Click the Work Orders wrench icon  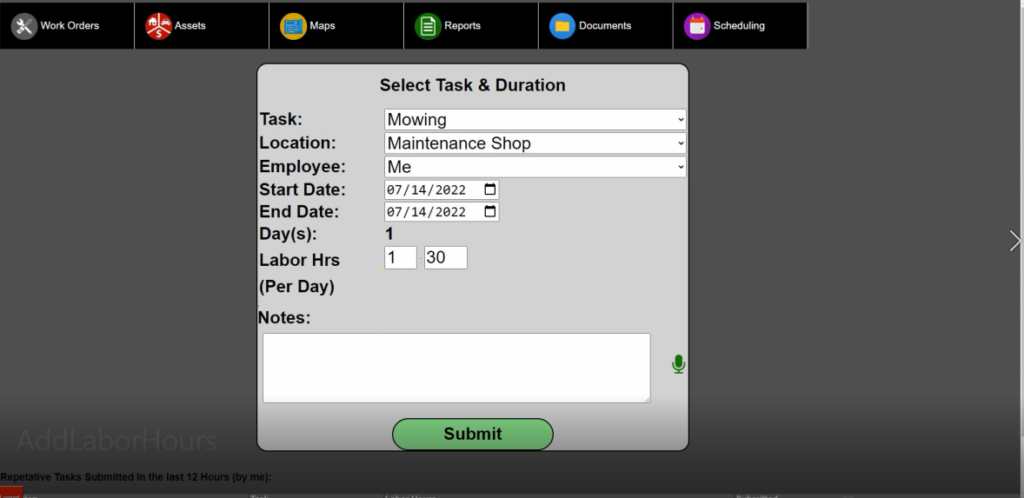click(x=24, y=26)
